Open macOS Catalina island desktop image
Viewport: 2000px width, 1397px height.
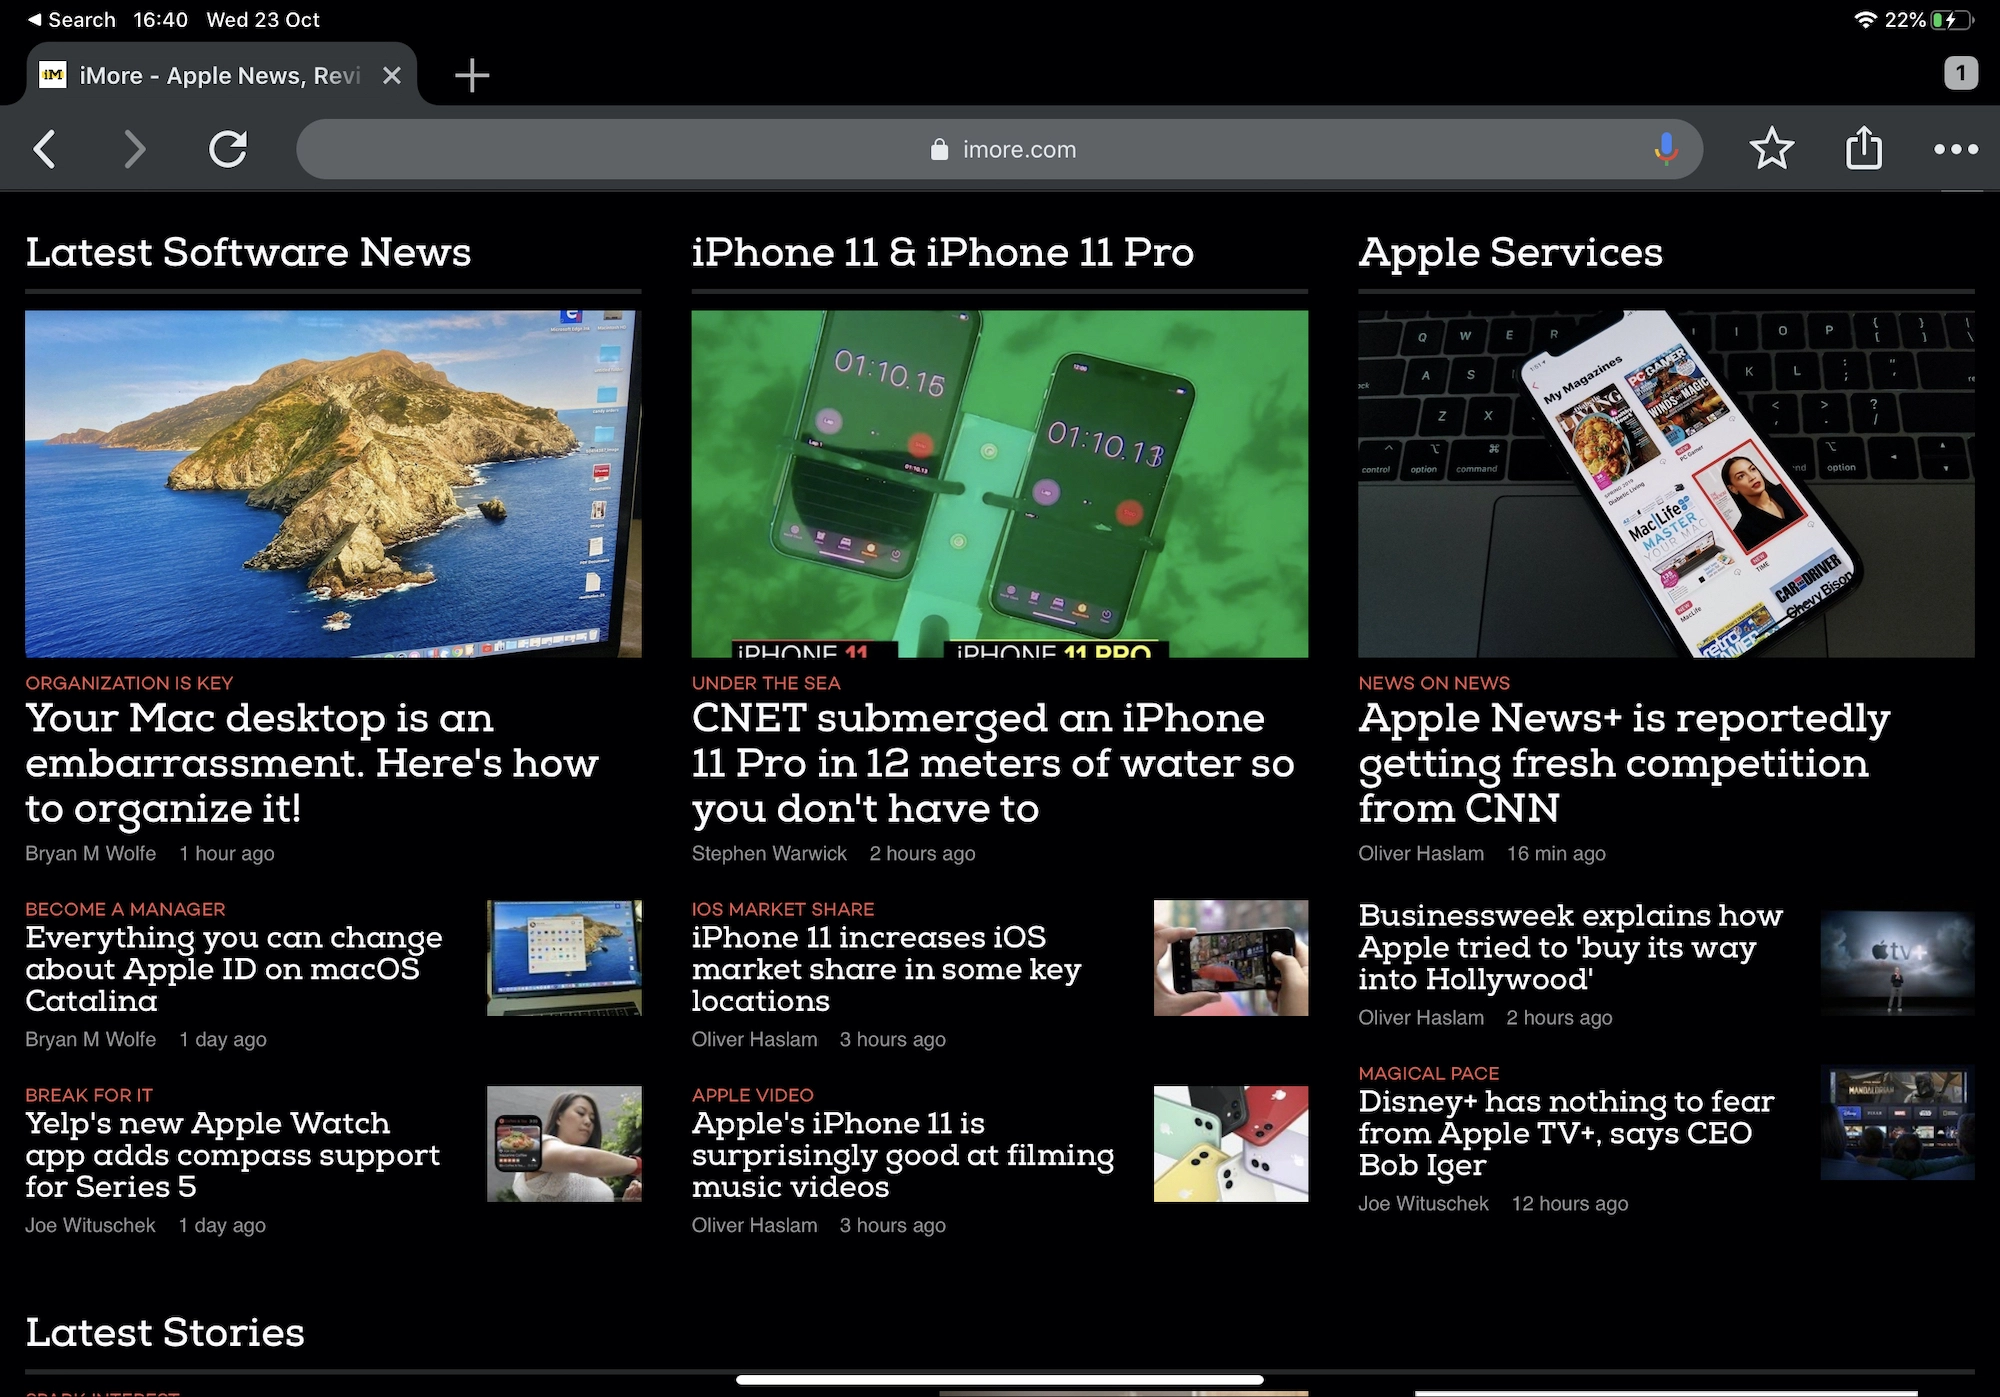point(333,484)
